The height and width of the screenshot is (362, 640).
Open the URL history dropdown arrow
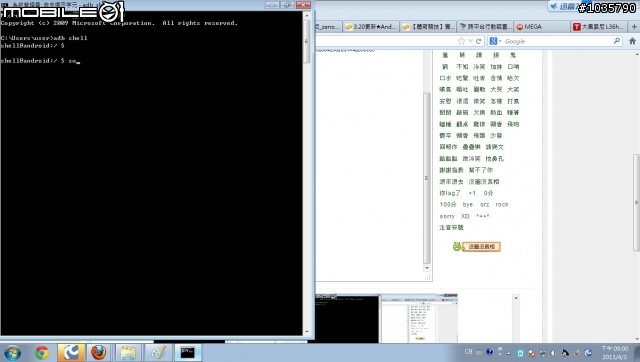470,41
